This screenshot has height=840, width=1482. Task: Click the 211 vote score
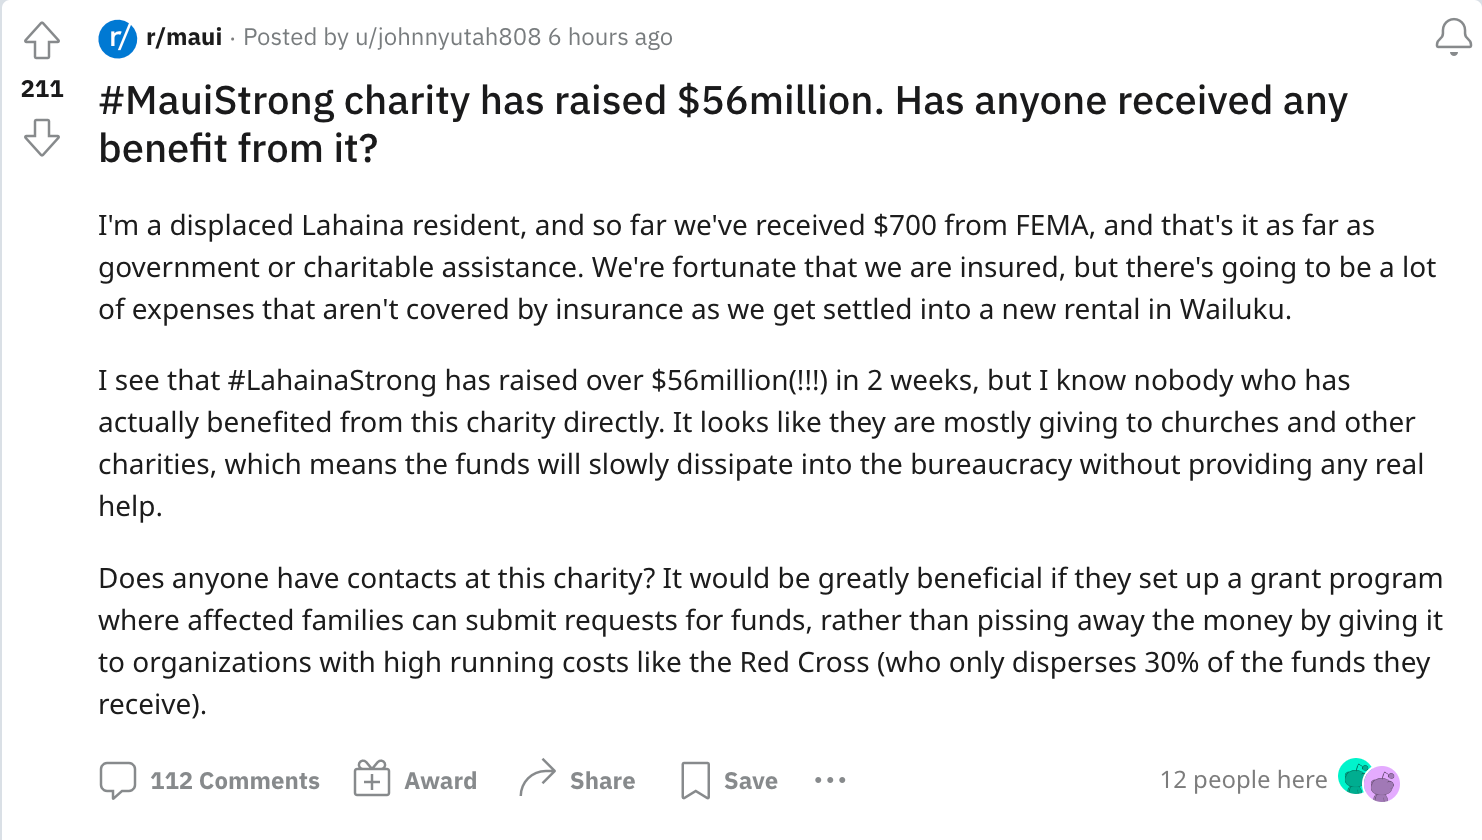(42, 89)
